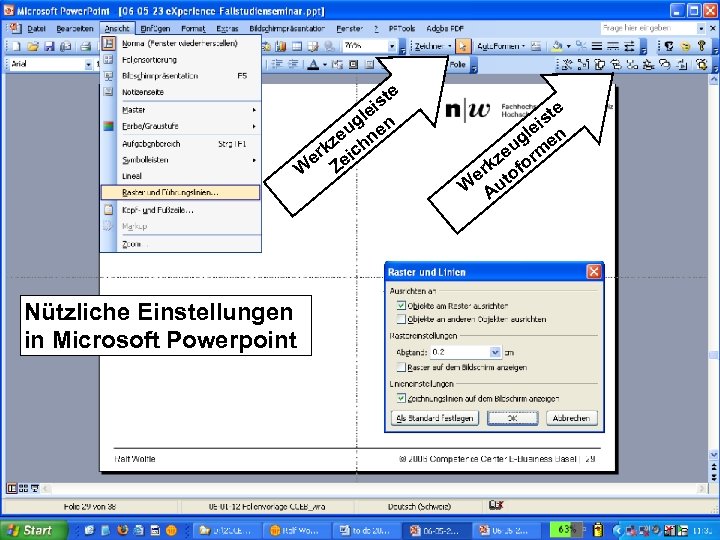
Task: Click the PowerPoint document icon left of Datei
Action: (15, 28)
